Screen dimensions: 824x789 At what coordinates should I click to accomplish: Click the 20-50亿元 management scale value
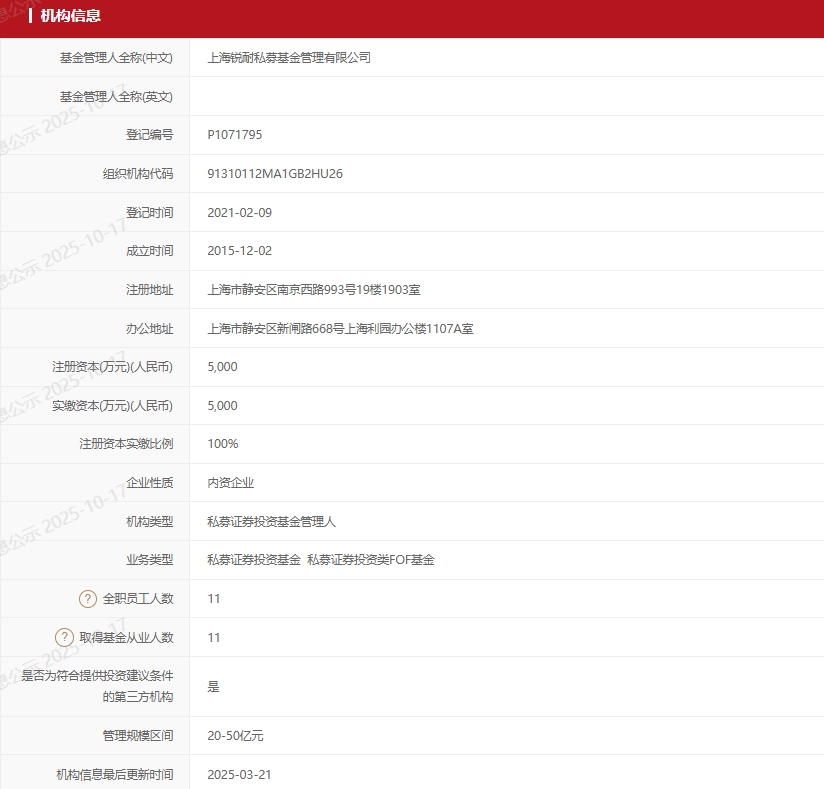pyautogui.click(x=235, y=736)
